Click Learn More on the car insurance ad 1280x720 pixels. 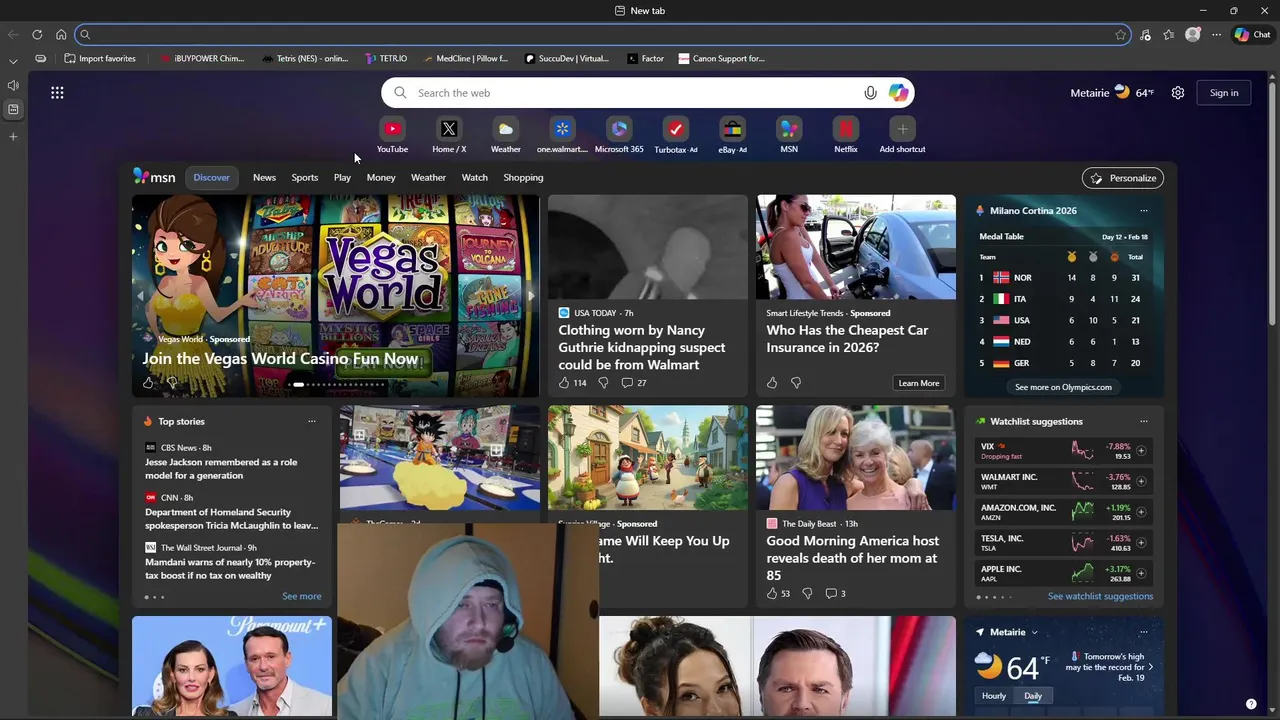point(919,383)
